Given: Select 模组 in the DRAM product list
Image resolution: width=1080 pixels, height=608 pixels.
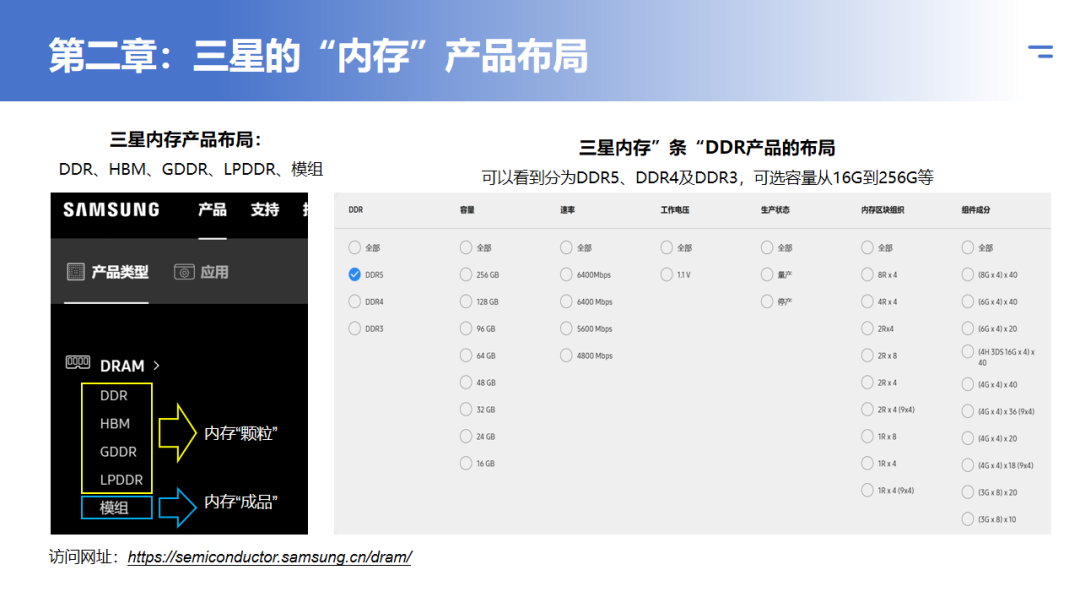Looking at the screenshot, I should [x=115, y=507].
